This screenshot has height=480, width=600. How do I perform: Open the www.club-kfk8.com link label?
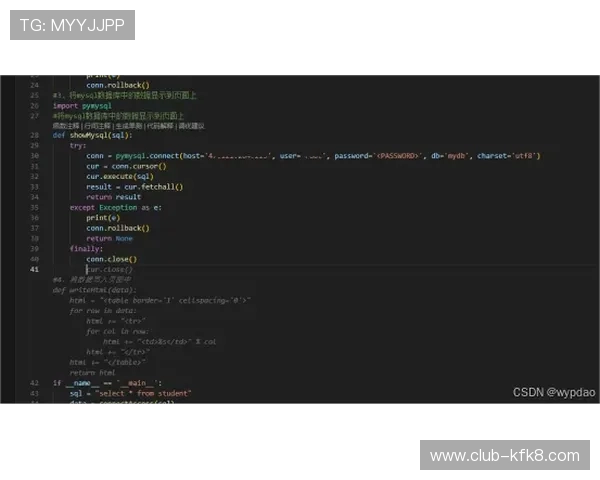(x=504, y=456)
